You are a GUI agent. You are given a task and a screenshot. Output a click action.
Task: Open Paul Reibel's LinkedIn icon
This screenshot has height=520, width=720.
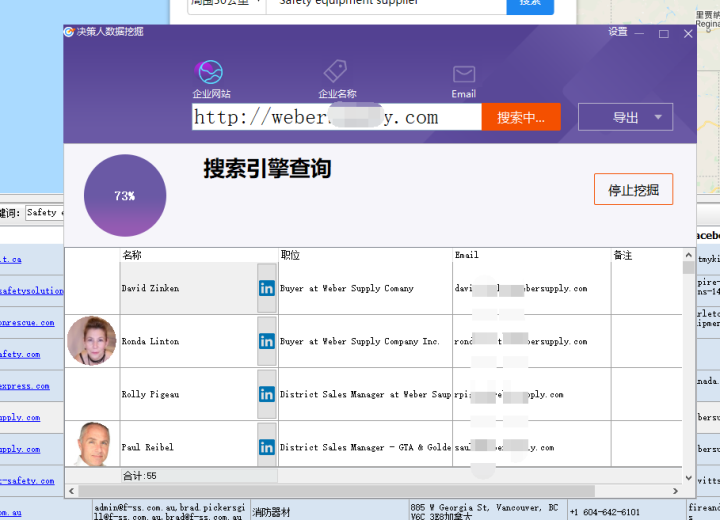coord(267,447)
